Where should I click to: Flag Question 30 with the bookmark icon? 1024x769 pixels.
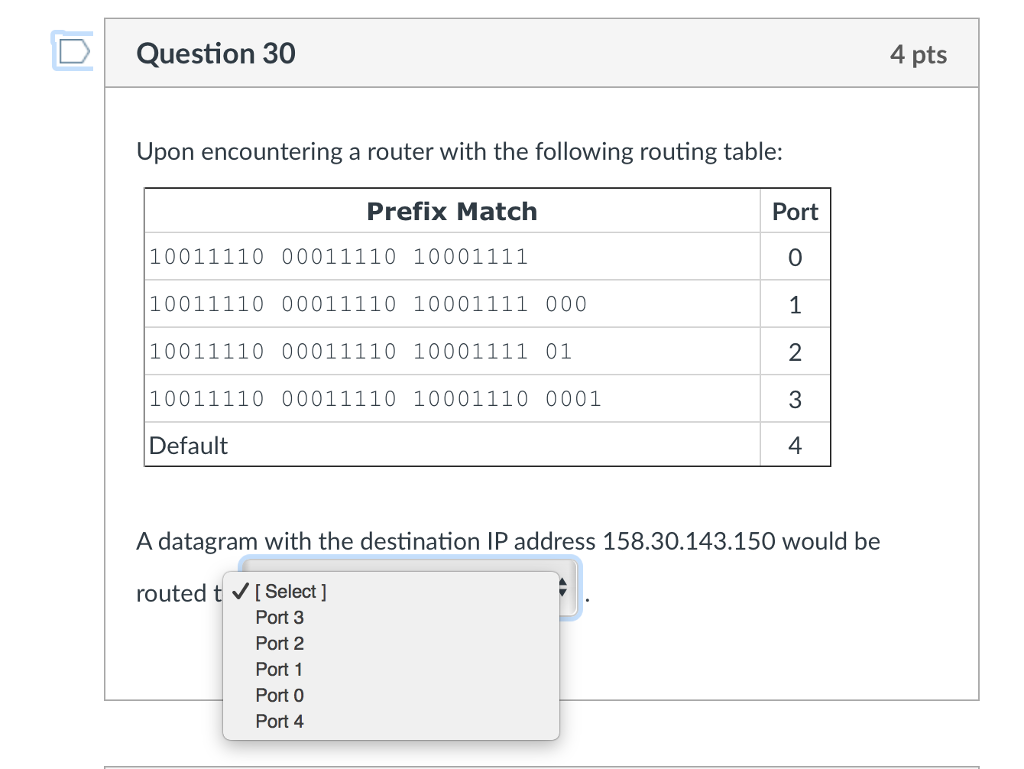(73, 51)
